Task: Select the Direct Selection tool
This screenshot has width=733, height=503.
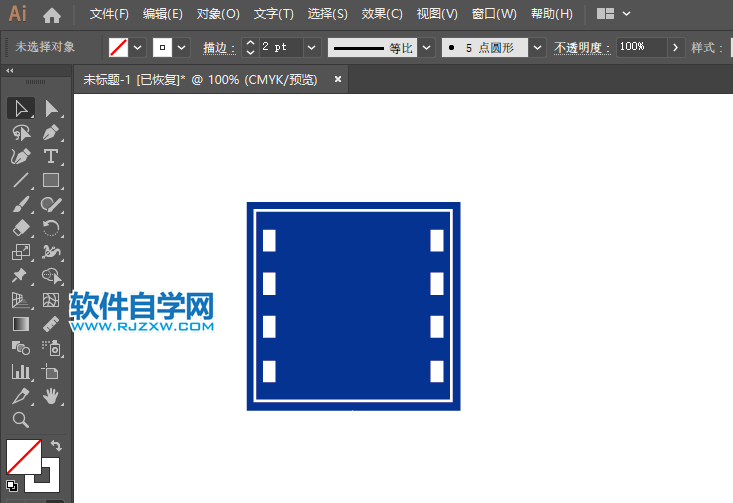Action: [x=52, y=108]
